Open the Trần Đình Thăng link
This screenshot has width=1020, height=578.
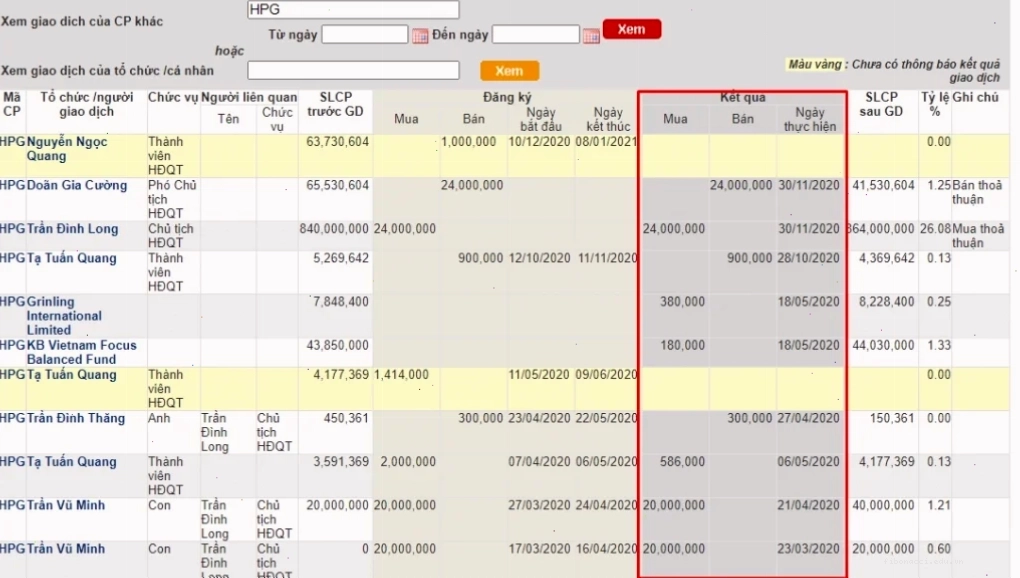(x=75, y=418)
